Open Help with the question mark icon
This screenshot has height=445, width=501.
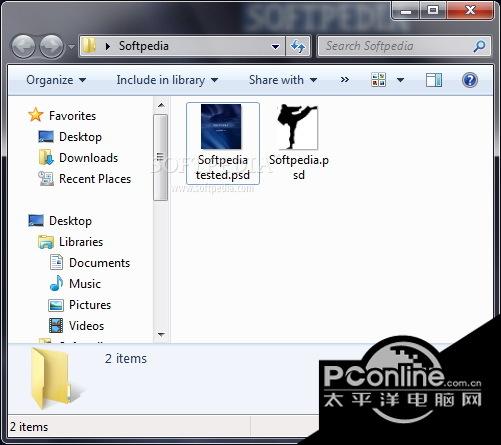[470, 80]
